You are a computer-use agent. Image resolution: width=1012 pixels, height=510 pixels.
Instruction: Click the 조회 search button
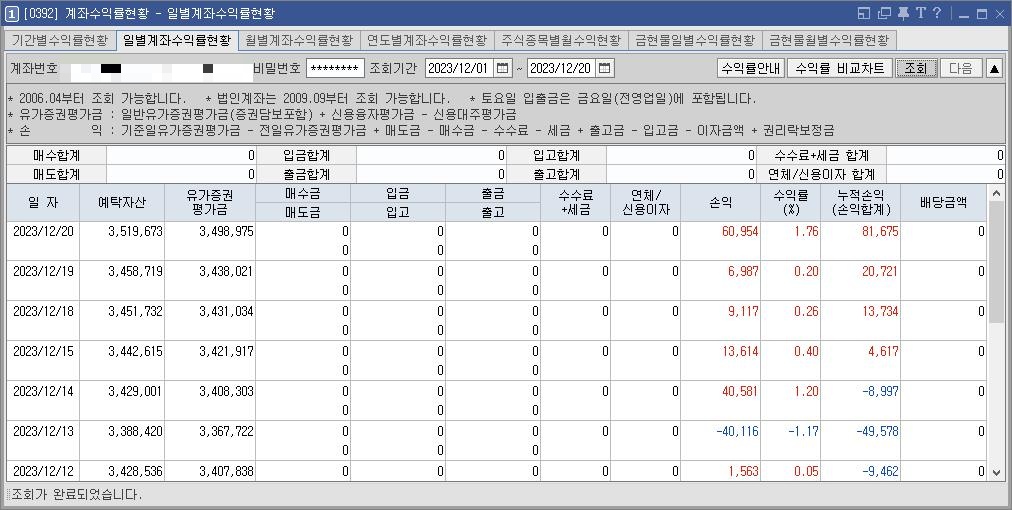(916, 68)
